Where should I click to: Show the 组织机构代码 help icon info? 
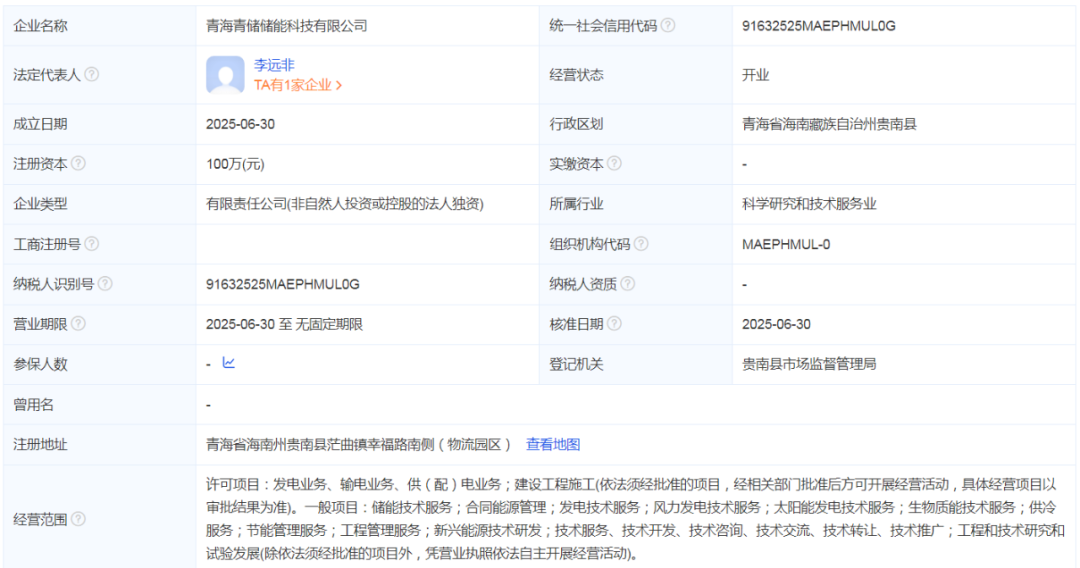tap(641, 244)
